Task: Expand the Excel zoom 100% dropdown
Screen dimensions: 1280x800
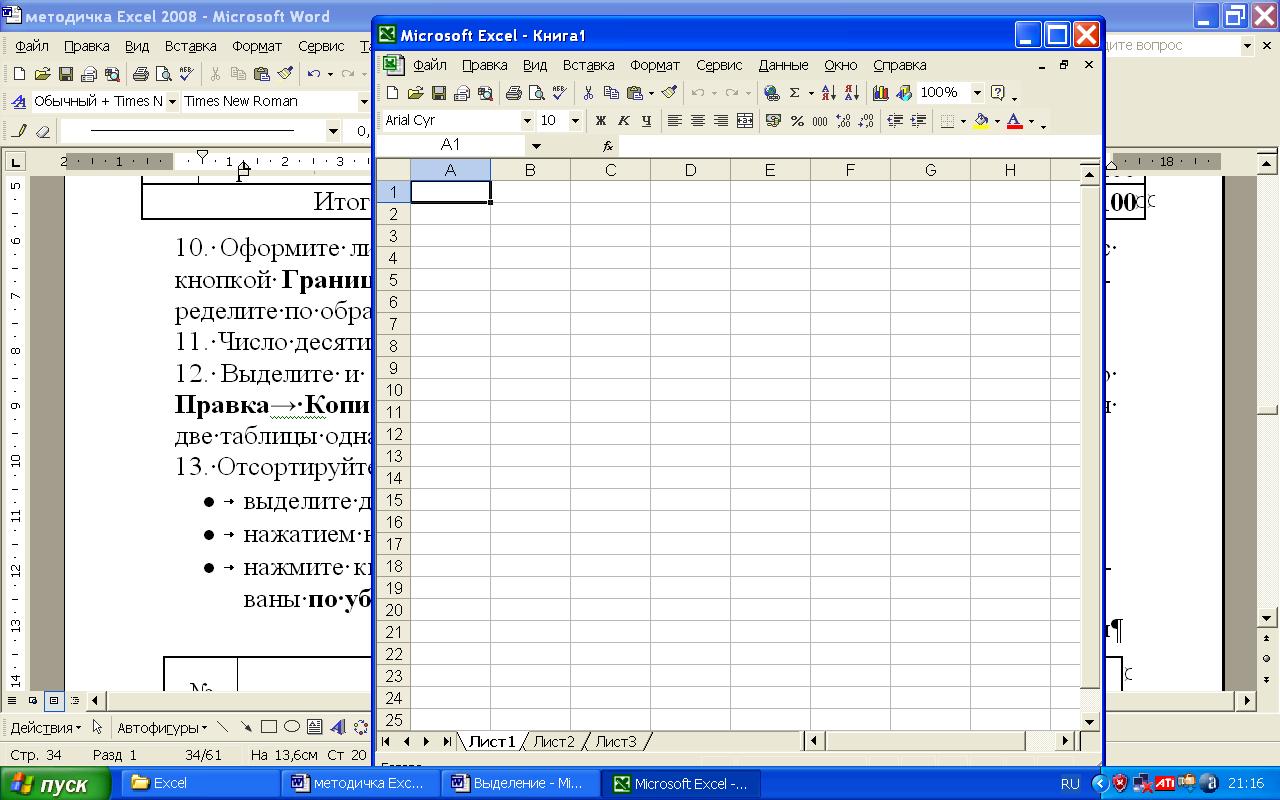Action: tap(977, 93)
